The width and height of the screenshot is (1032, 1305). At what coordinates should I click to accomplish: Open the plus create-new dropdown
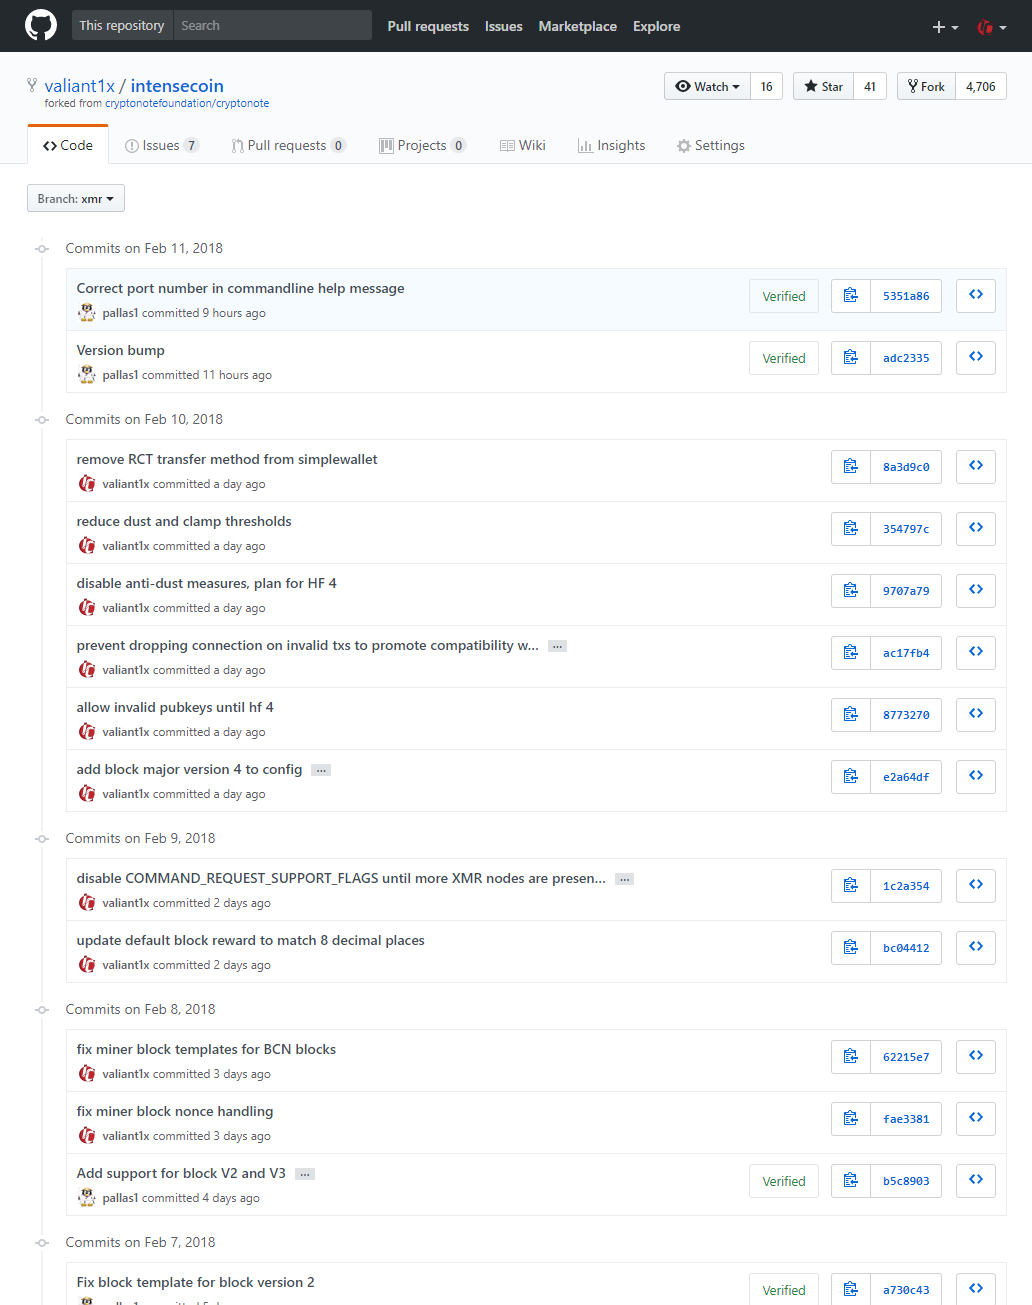coord(945,27)
